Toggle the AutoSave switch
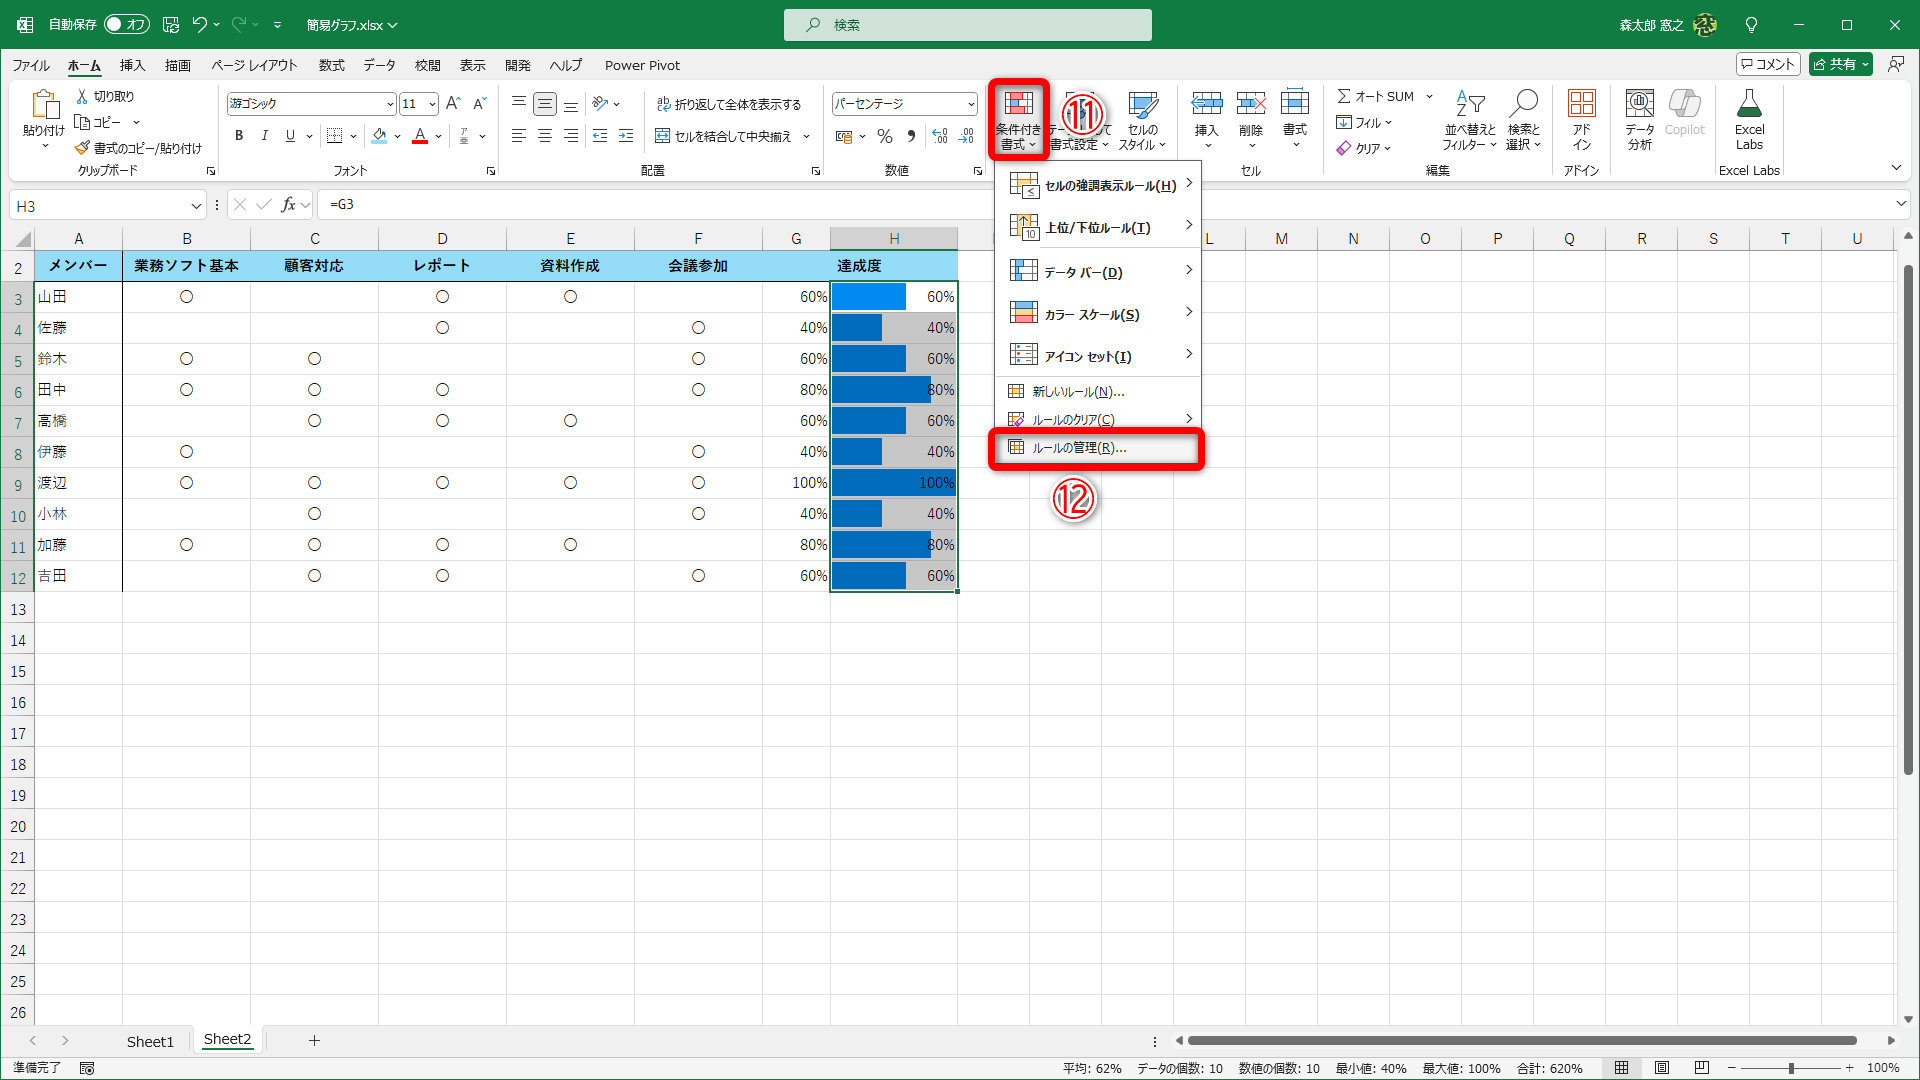1920x1080 pixels. [x=126, y=24]
